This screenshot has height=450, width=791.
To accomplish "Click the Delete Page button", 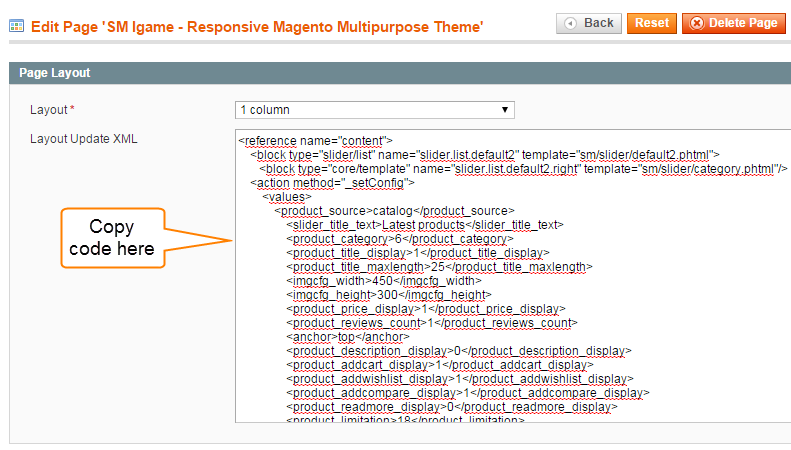I will click(x=733, y=23).
